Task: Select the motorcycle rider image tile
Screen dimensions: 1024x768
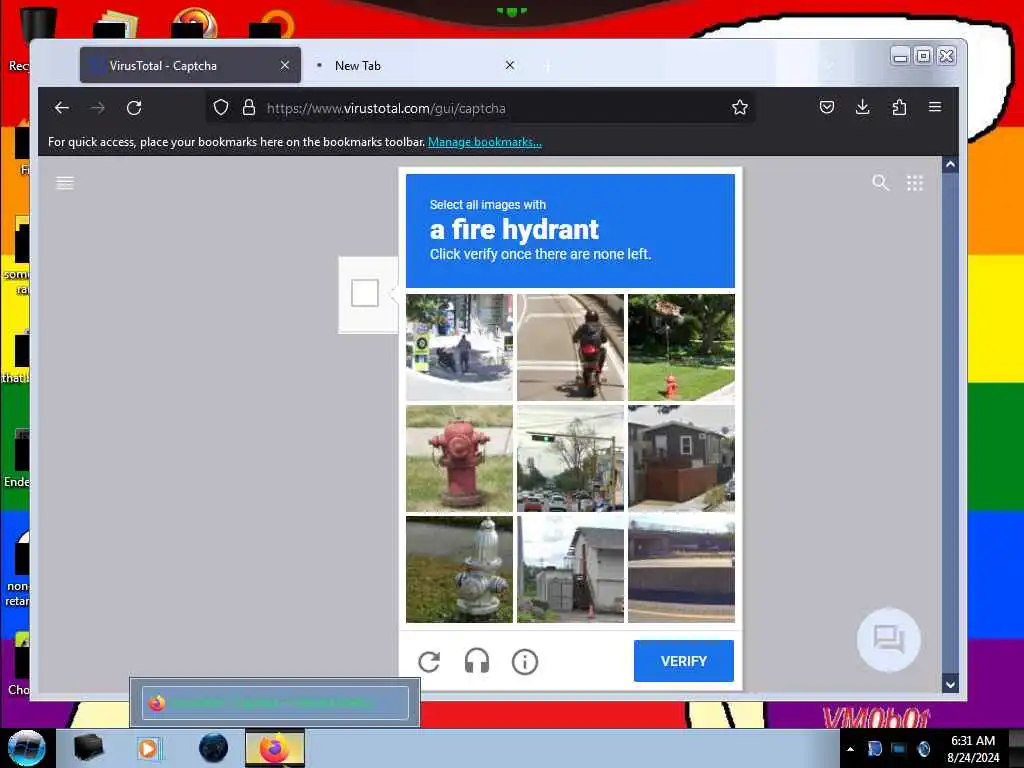Action: tap(570, 347)
